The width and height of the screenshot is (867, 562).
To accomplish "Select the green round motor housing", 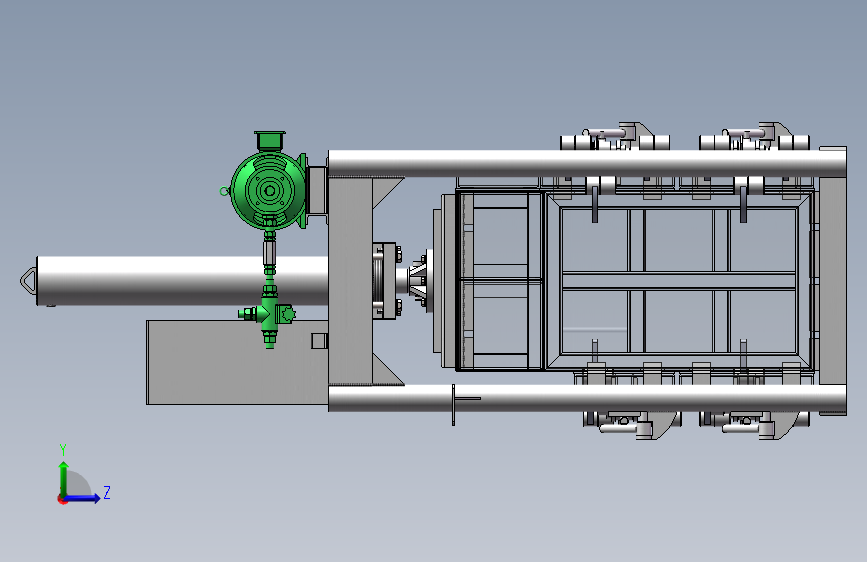I will coord(269,190).
